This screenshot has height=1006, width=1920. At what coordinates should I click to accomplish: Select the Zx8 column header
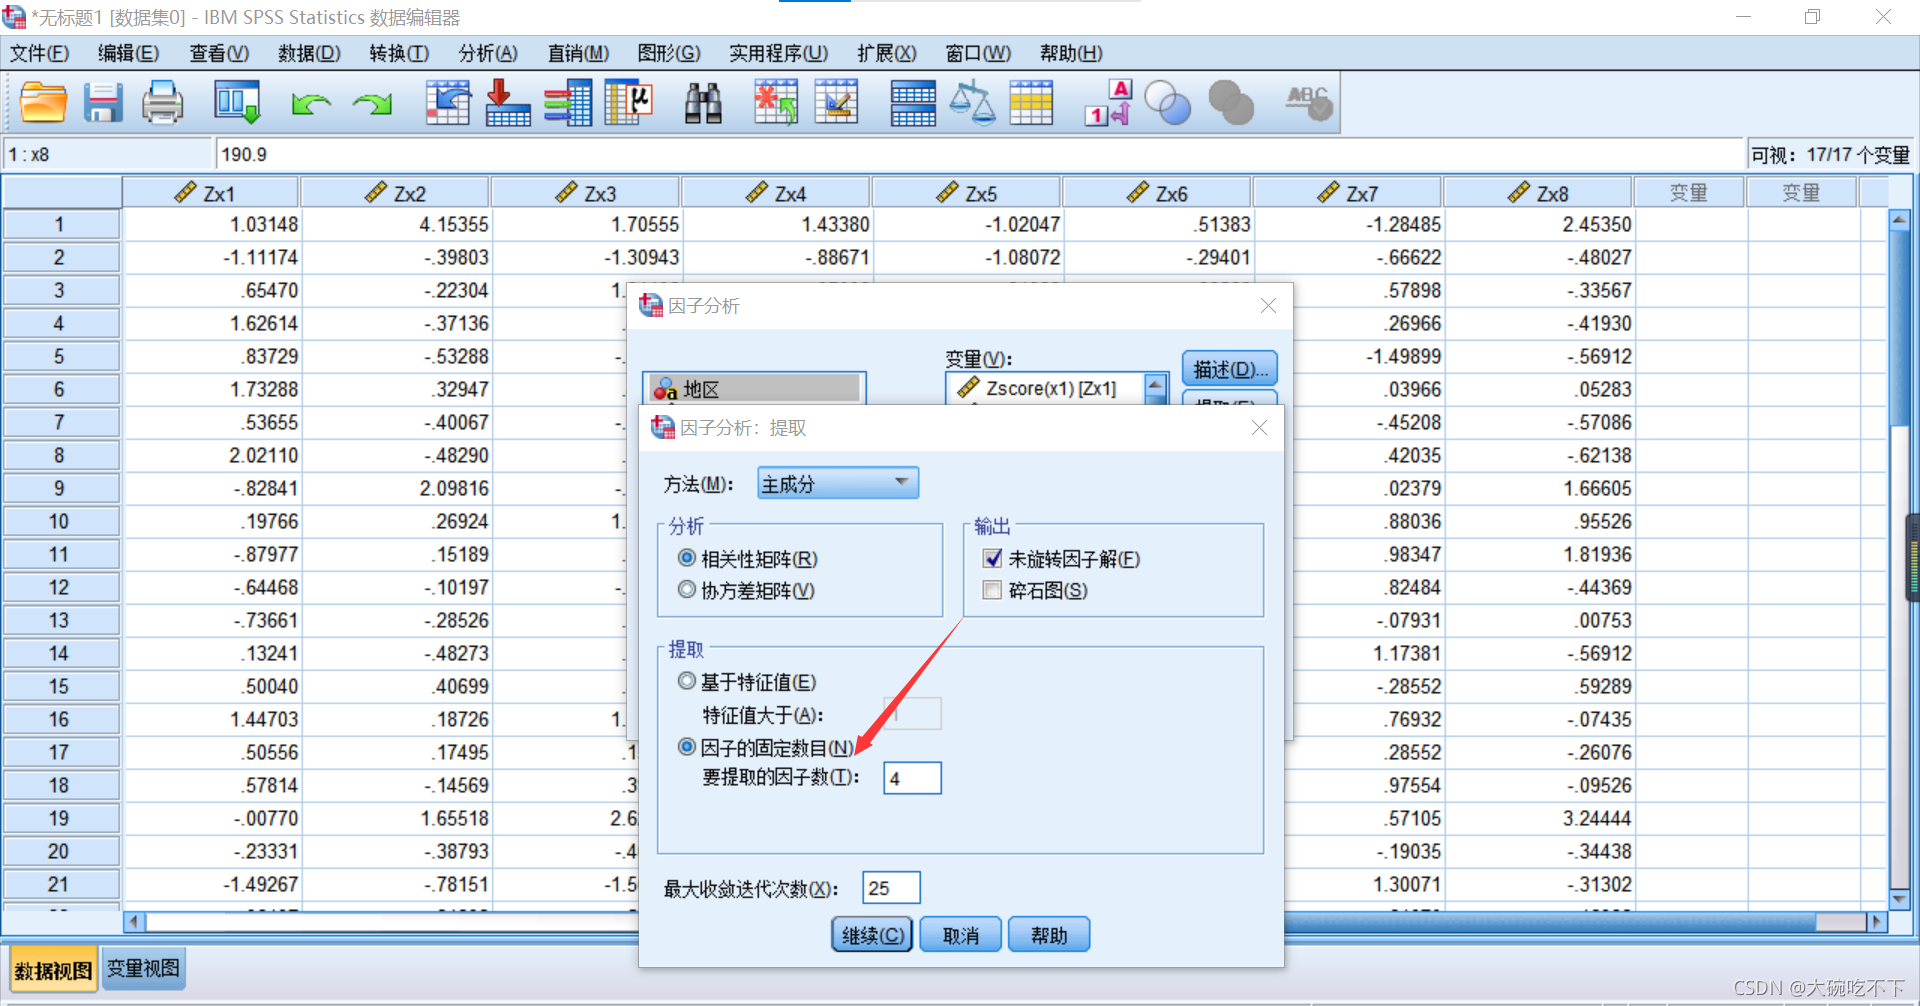click(1538, 193)
